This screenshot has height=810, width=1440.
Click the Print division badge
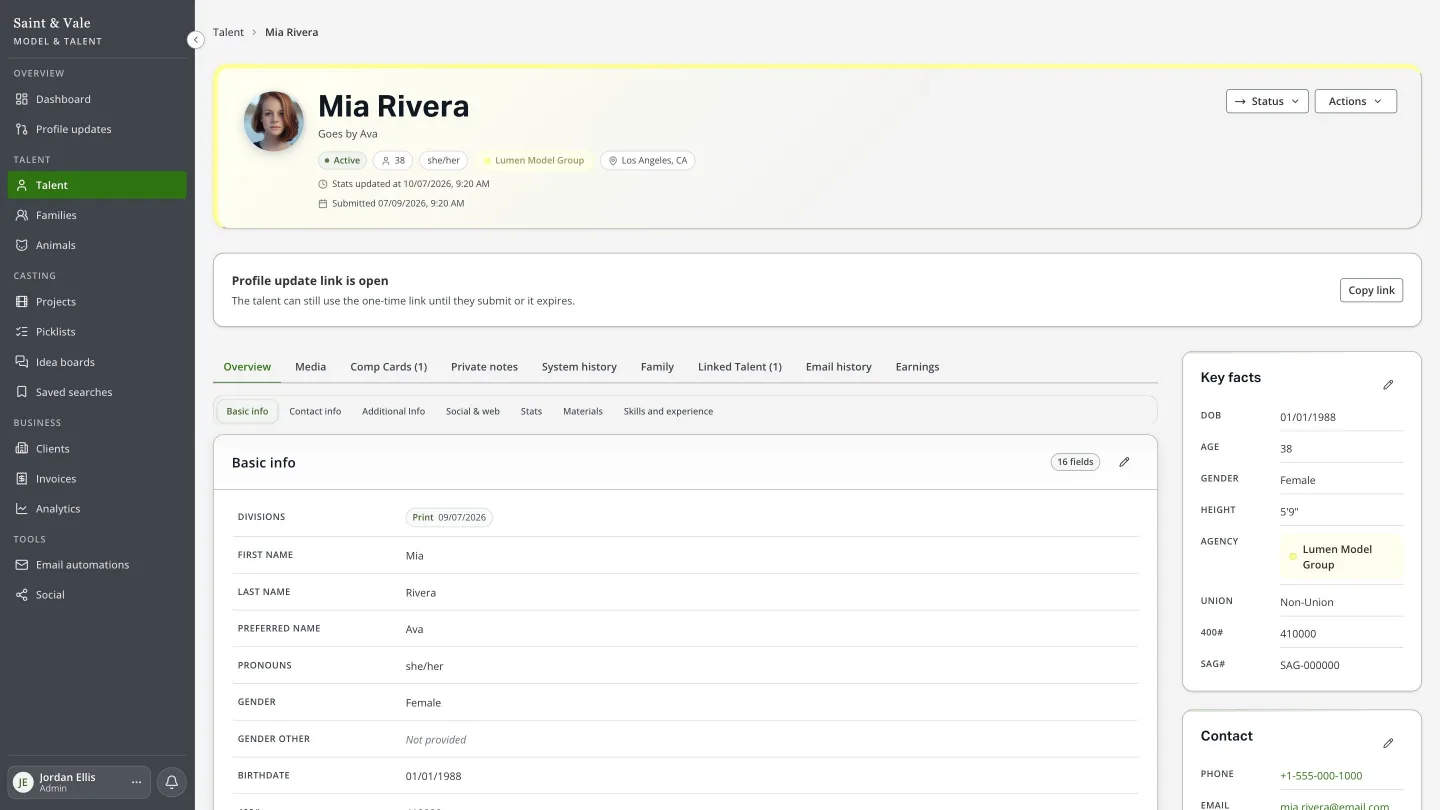tap(449, 518)
